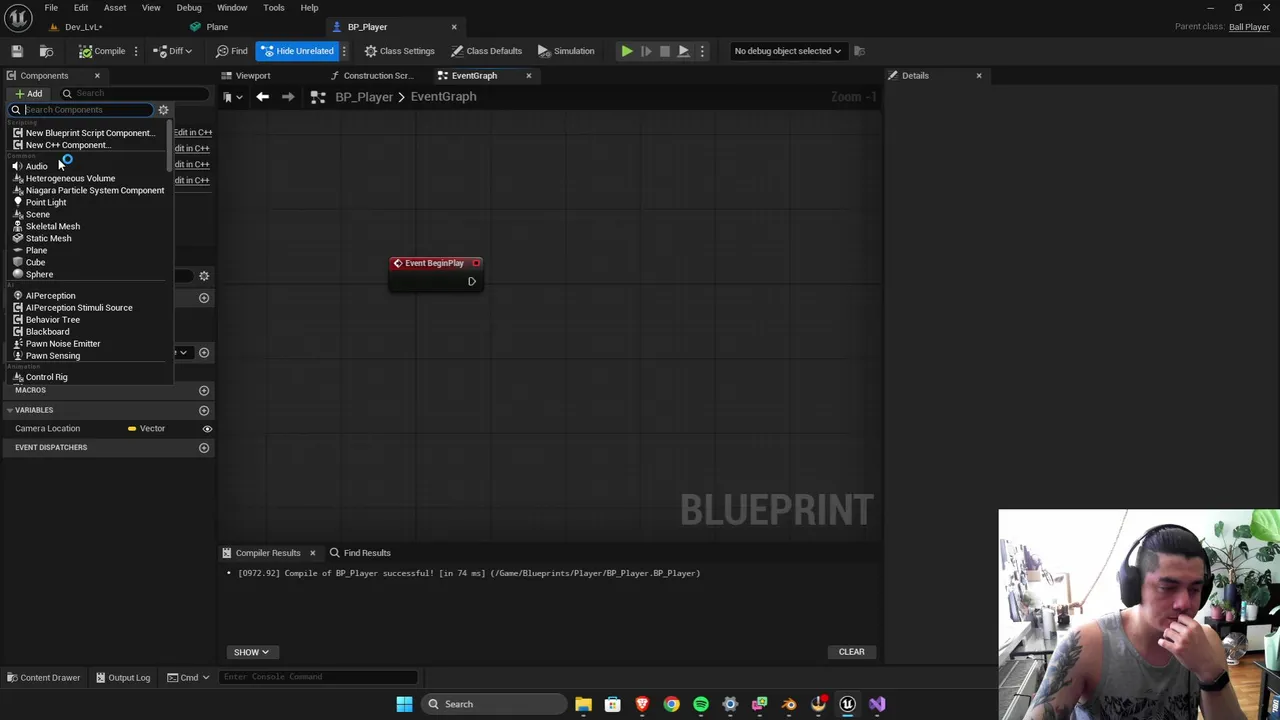Choose New Blueprint Script Component

[x=88, y=133]
